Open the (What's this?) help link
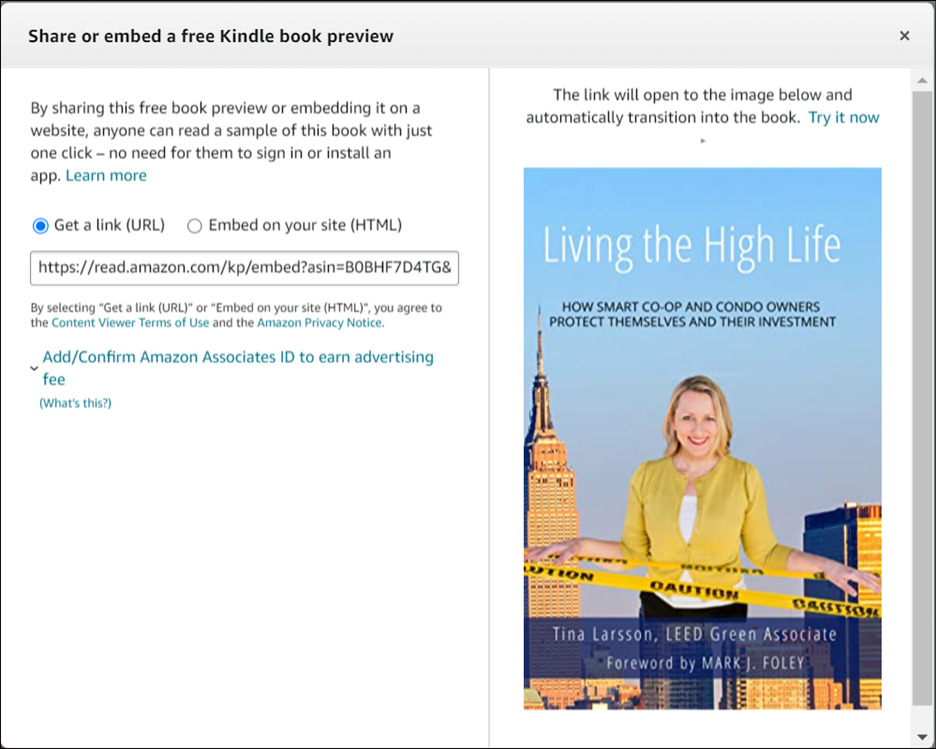936x749 pixels. pos(75,403)
